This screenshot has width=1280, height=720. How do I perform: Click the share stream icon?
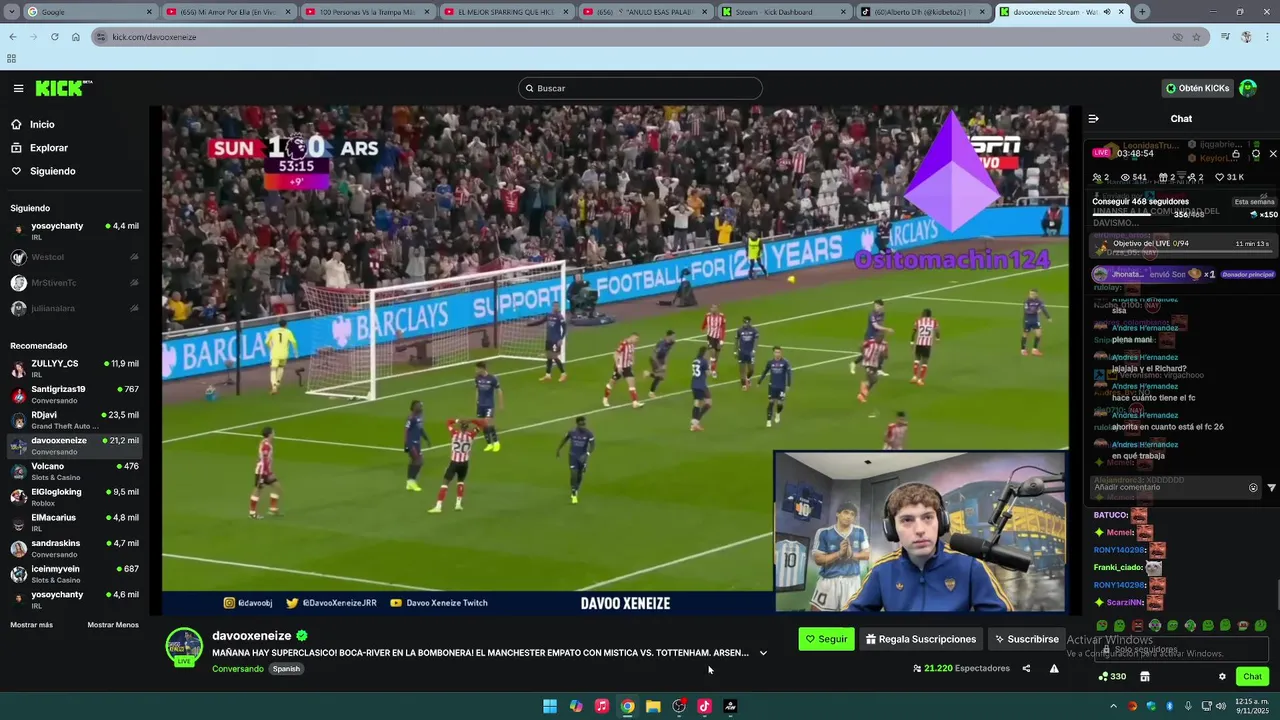click(x=1026, y=668)
